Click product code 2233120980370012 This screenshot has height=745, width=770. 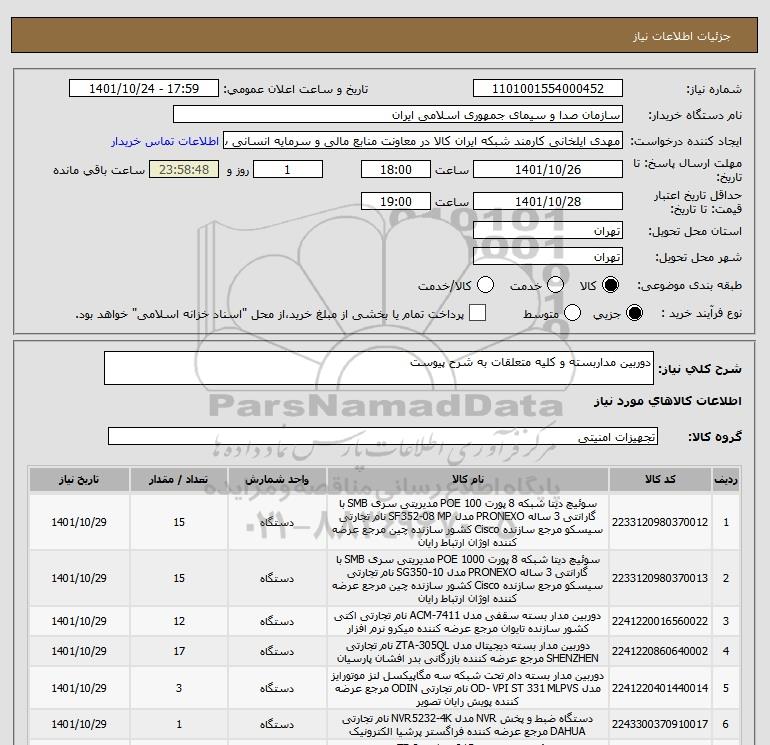(660, 522)
